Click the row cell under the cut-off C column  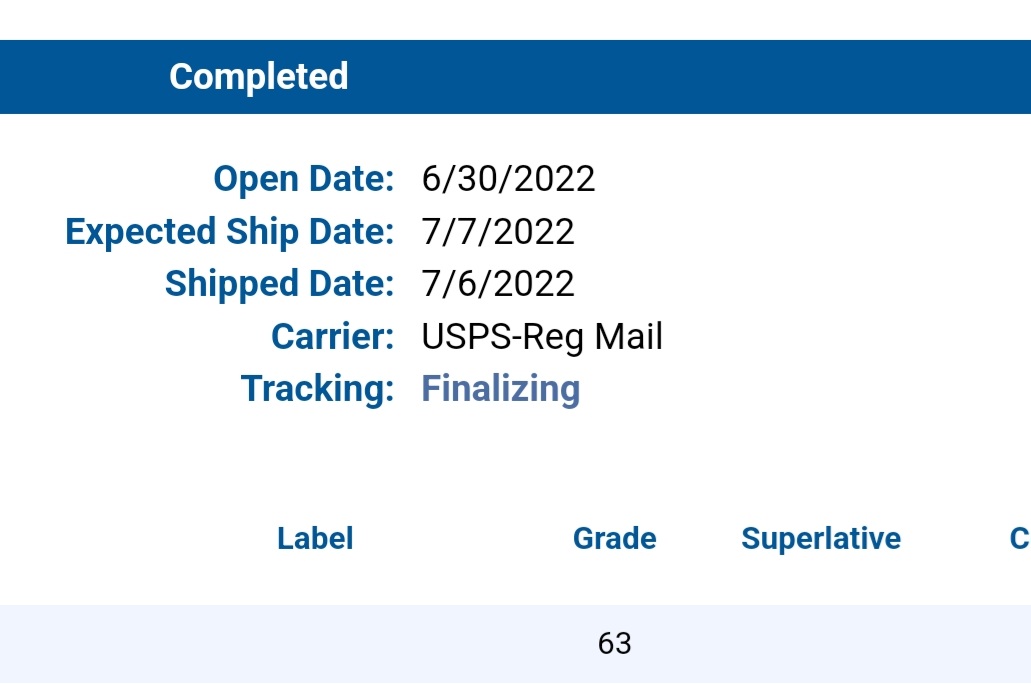[1015, 643]
